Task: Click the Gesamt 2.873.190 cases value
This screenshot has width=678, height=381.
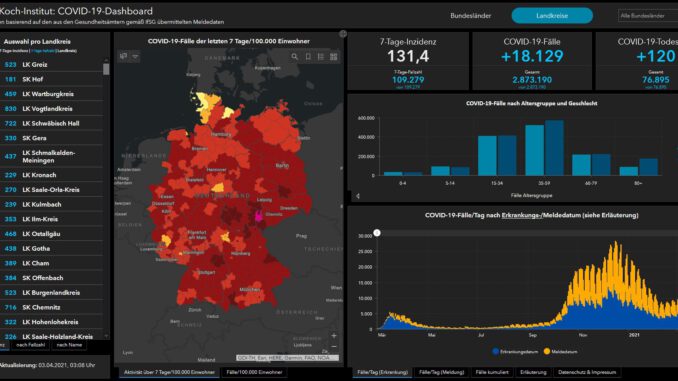Action: click(532, 80)
